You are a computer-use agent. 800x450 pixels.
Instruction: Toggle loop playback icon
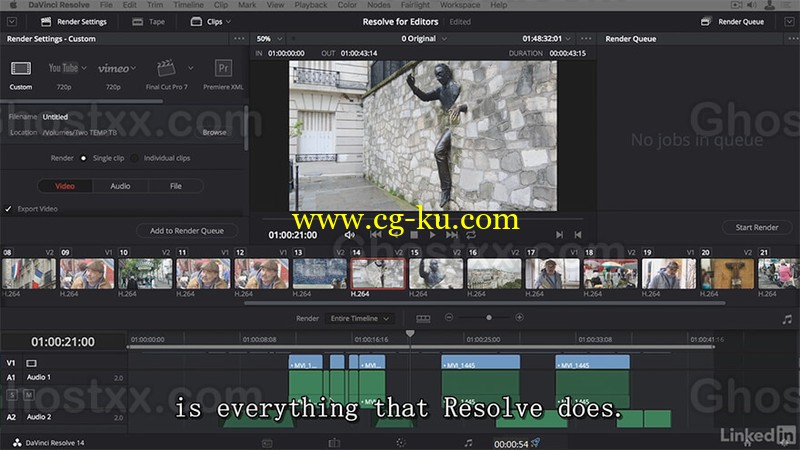point(471,235)
